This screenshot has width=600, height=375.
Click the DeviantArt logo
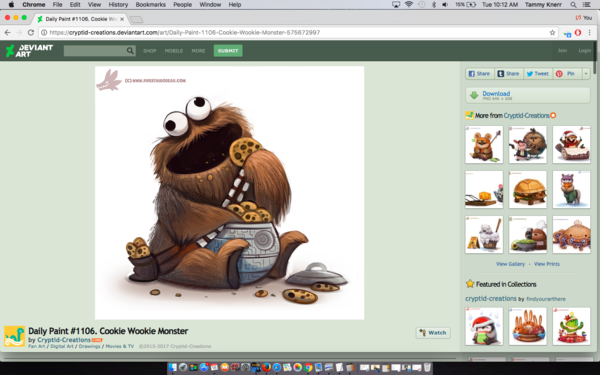coord(29,51)
